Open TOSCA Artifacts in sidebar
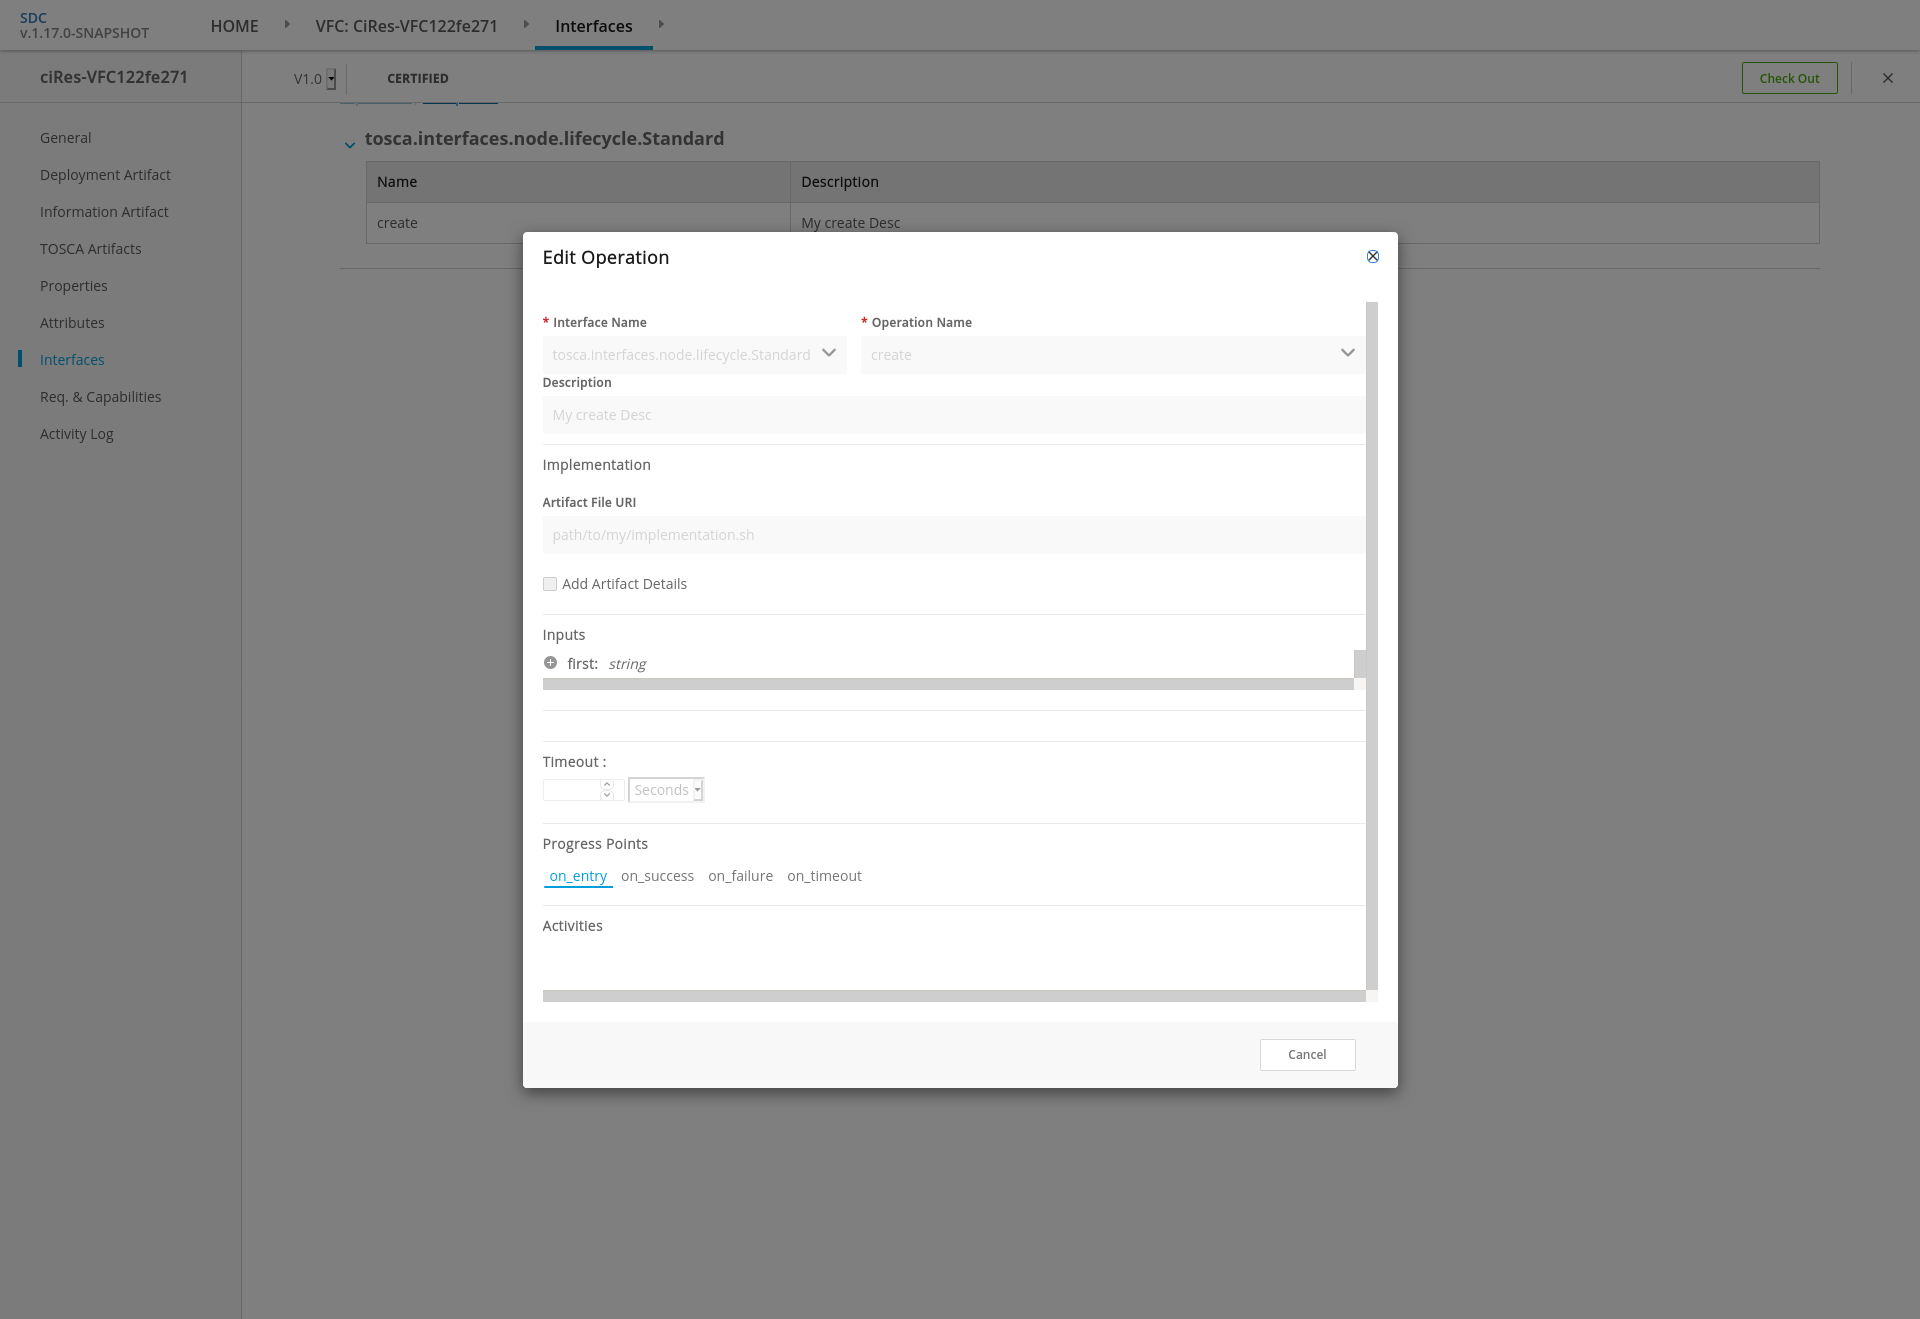 coord(90,249)
